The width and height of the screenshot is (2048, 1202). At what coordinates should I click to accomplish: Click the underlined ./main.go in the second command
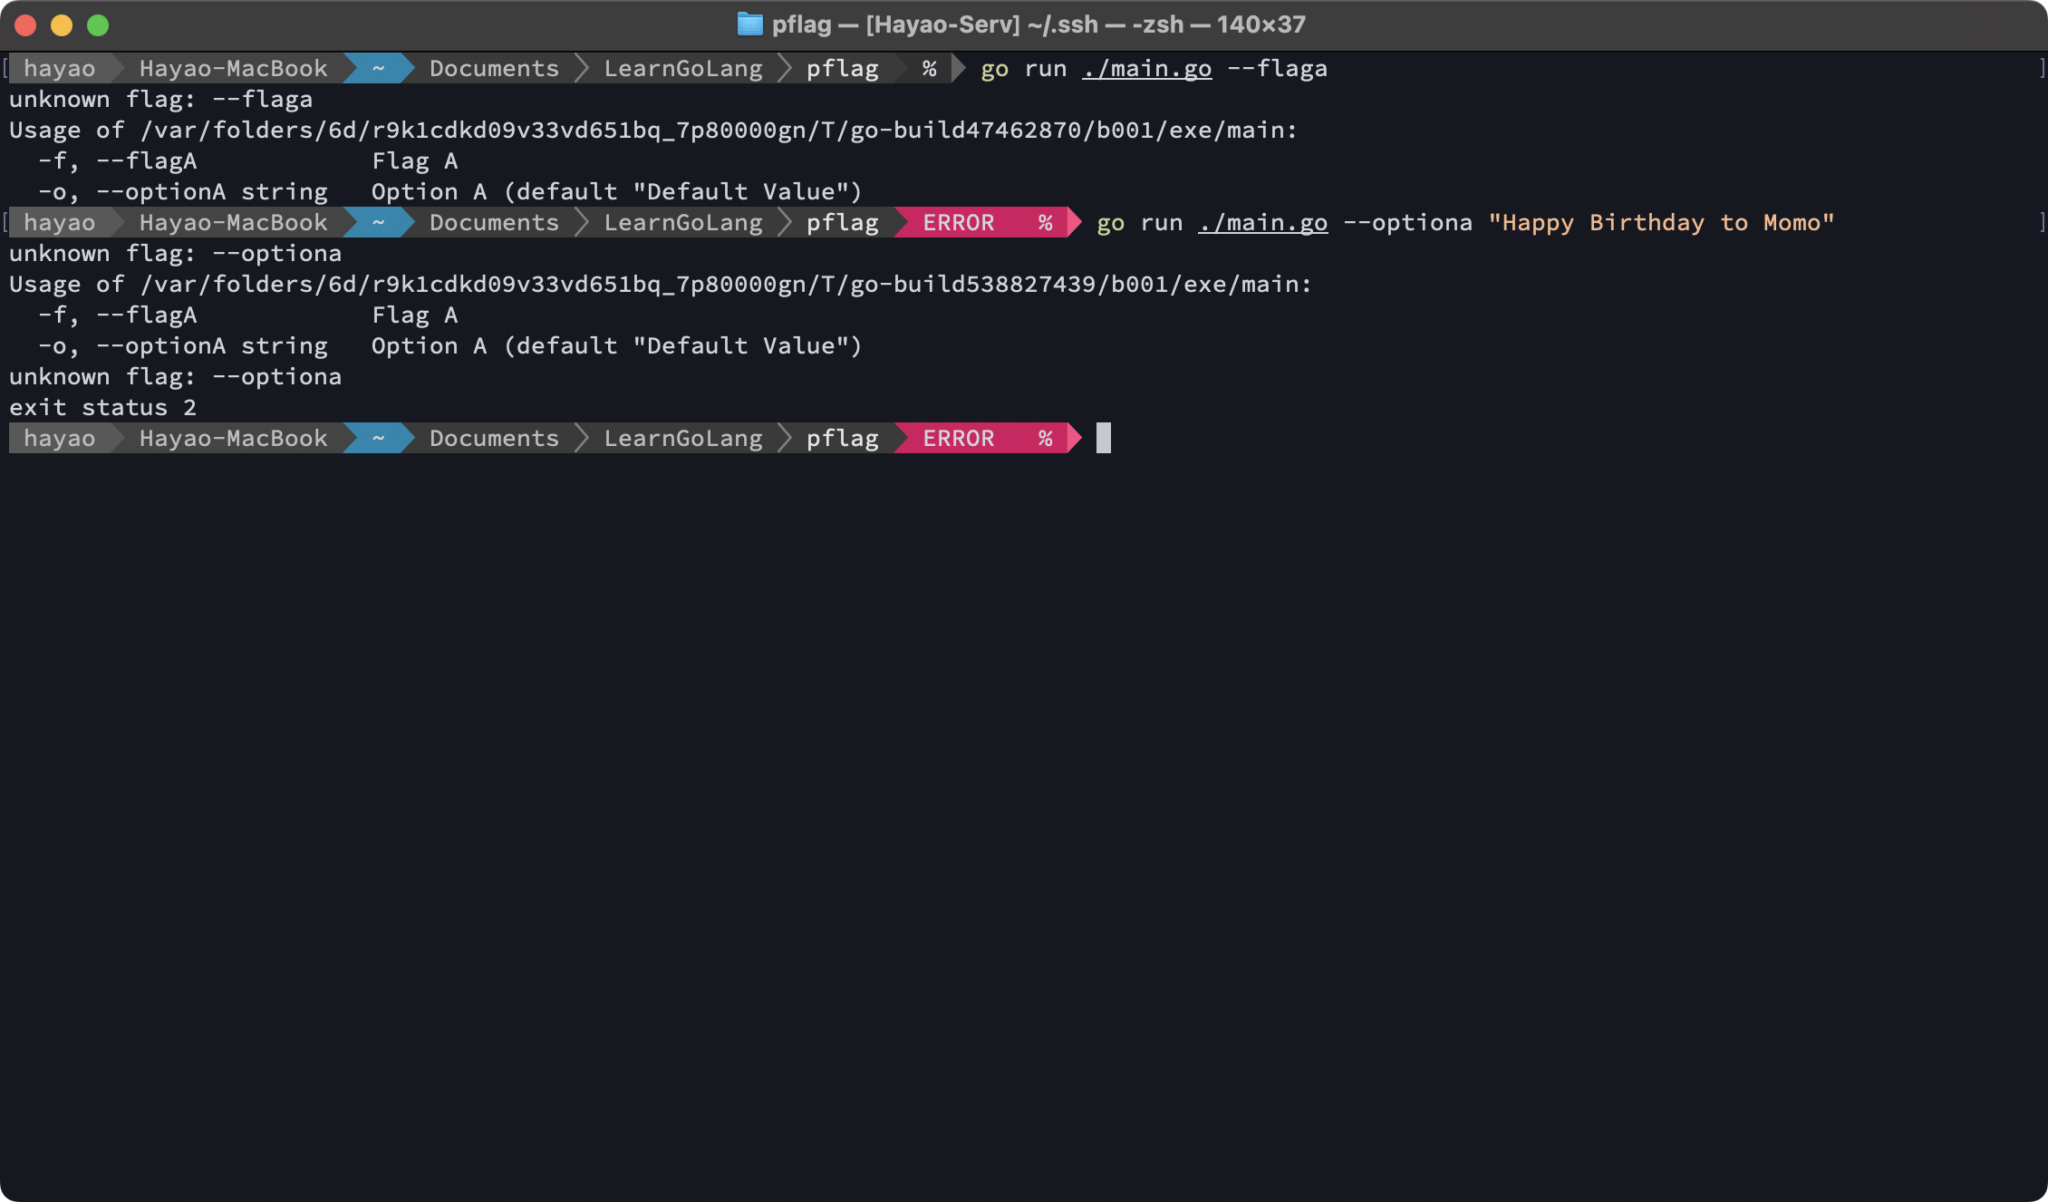click(x=1263, y=222)
